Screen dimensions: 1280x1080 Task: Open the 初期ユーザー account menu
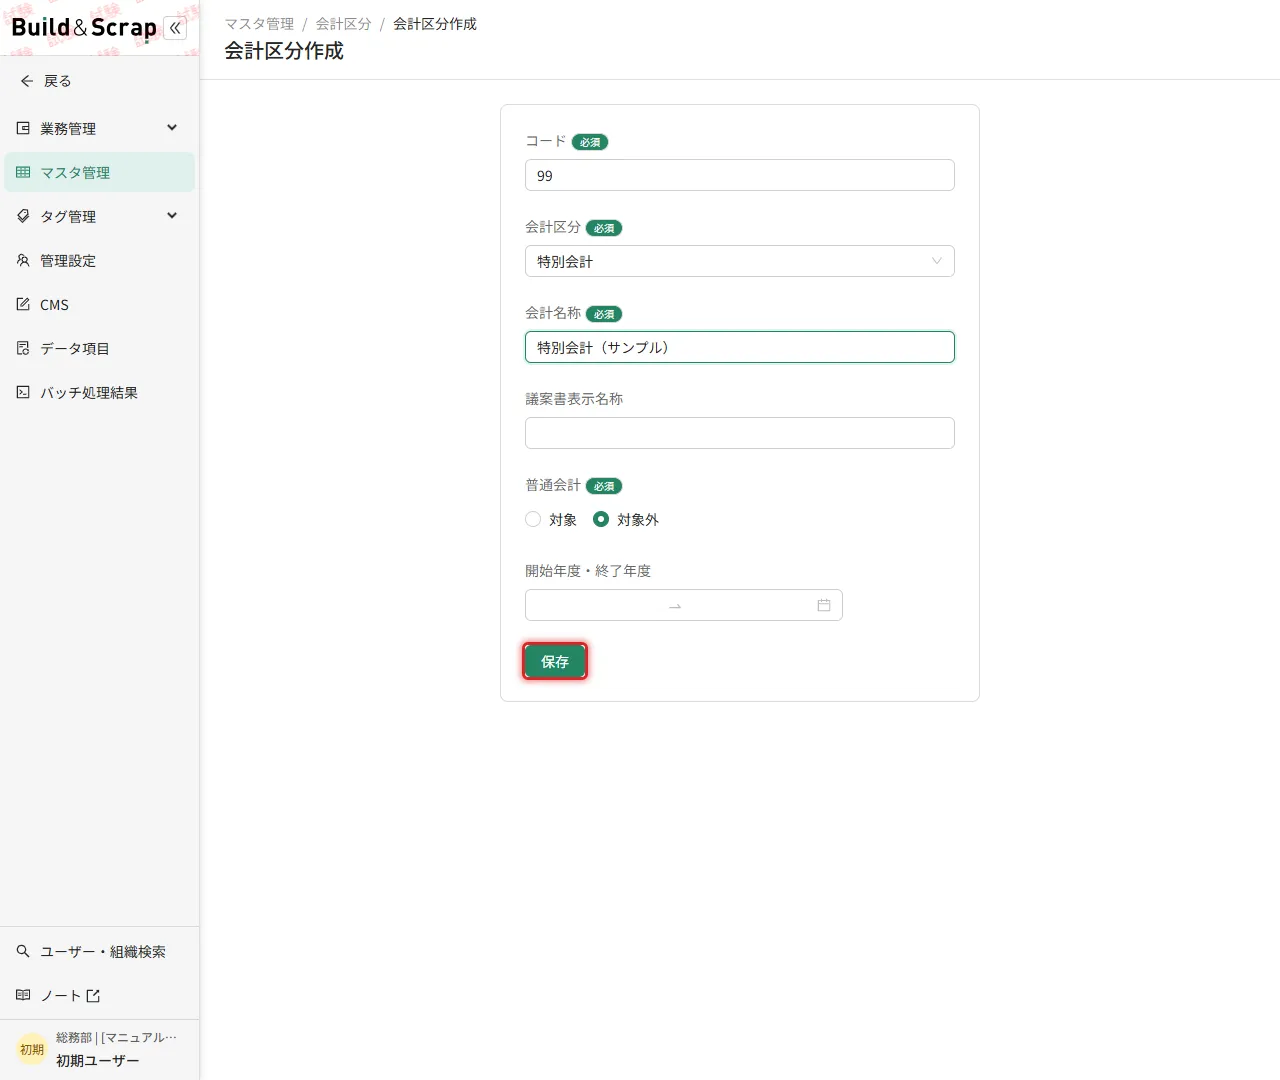[x=100, y=1049]
